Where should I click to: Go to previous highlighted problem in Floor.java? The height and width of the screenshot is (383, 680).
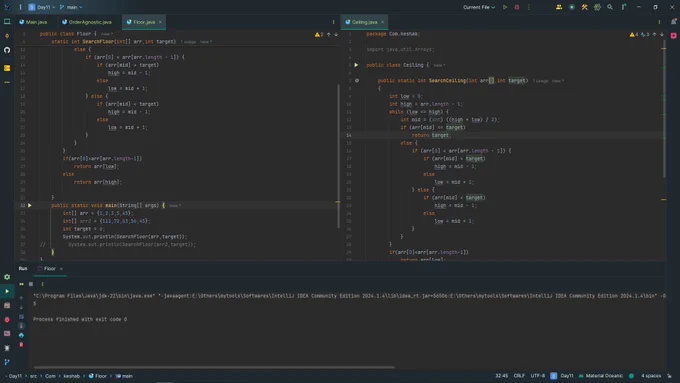[329, 34]
